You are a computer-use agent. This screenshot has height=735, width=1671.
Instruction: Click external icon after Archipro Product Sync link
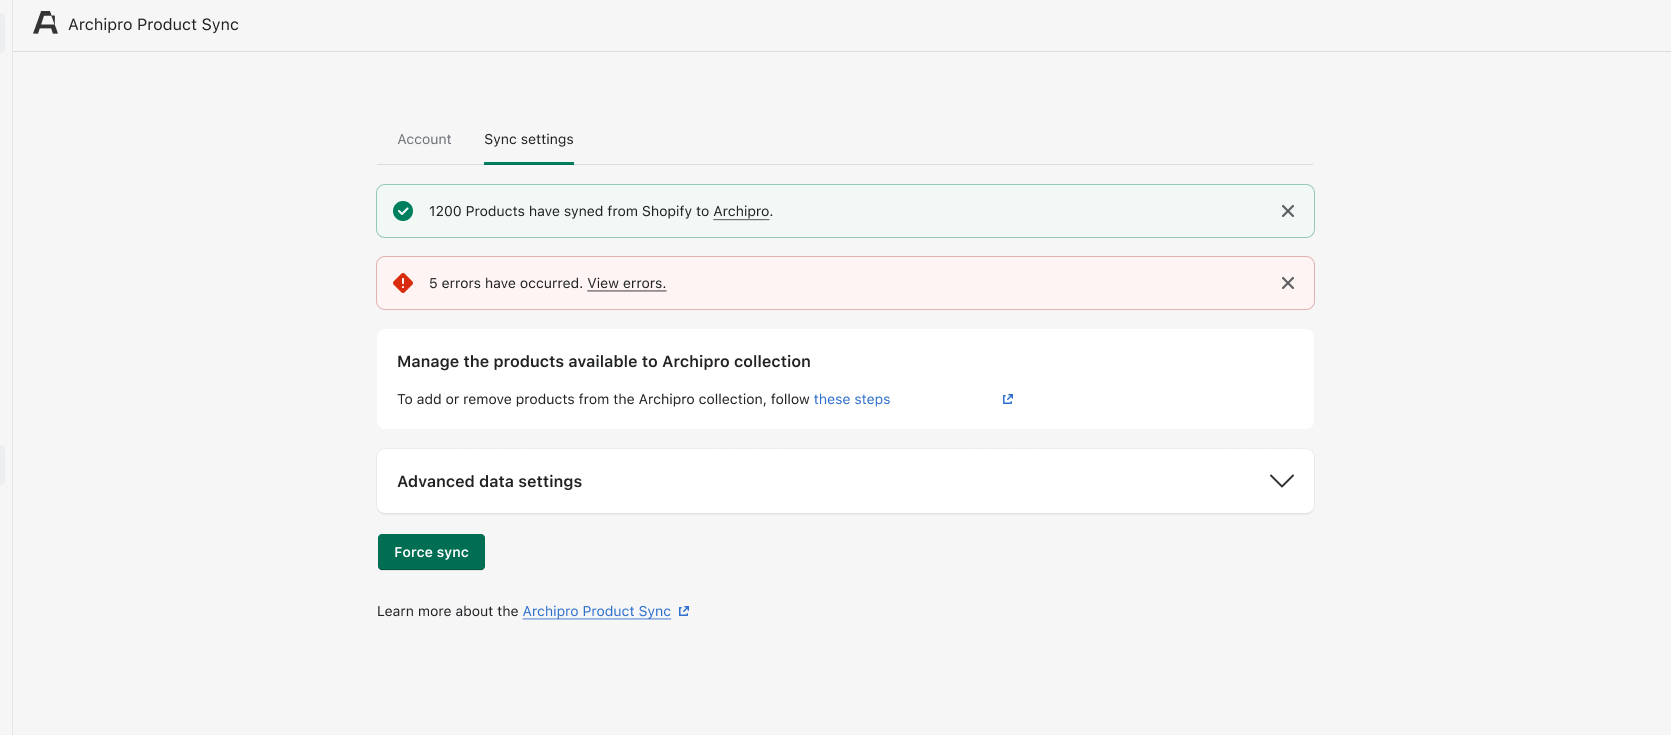pos(684,611)
